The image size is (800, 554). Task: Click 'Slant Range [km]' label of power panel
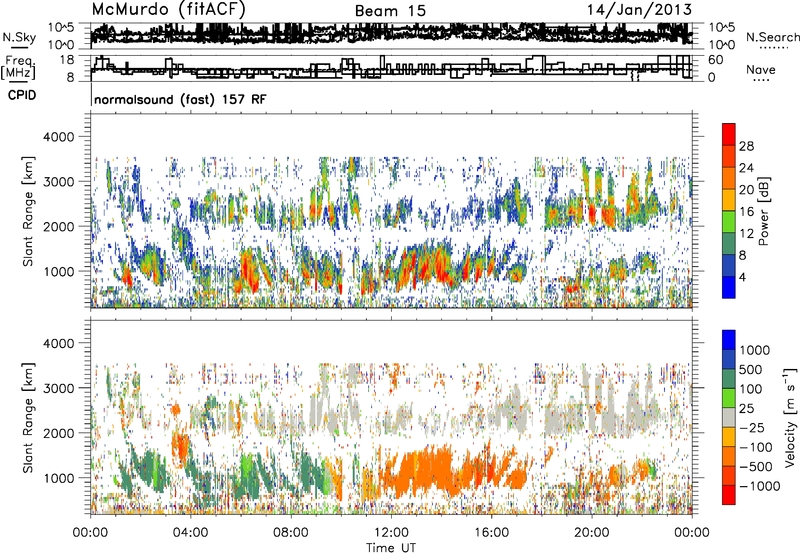[28, 211]
